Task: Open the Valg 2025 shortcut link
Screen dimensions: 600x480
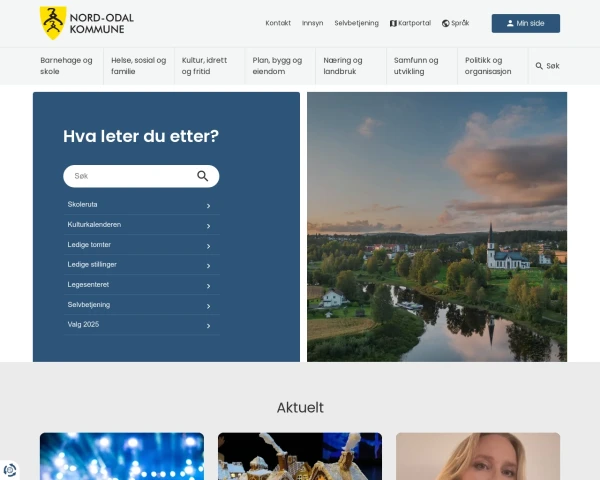Action: [x=142, y=325]
